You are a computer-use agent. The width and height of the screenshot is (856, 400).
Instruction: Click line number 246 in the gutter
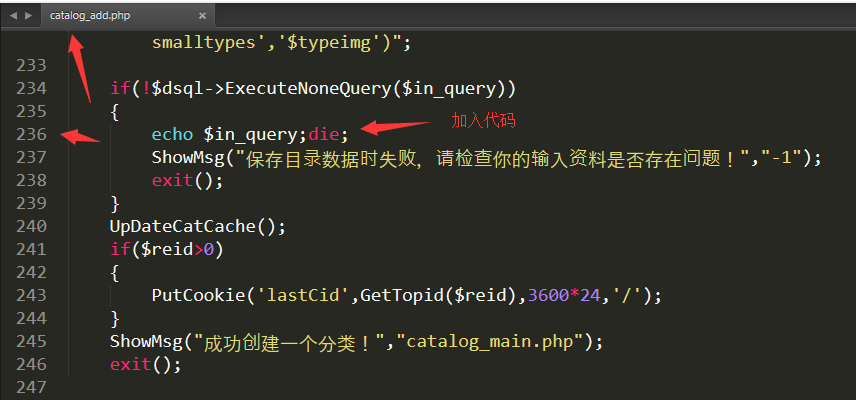[32, 364]
